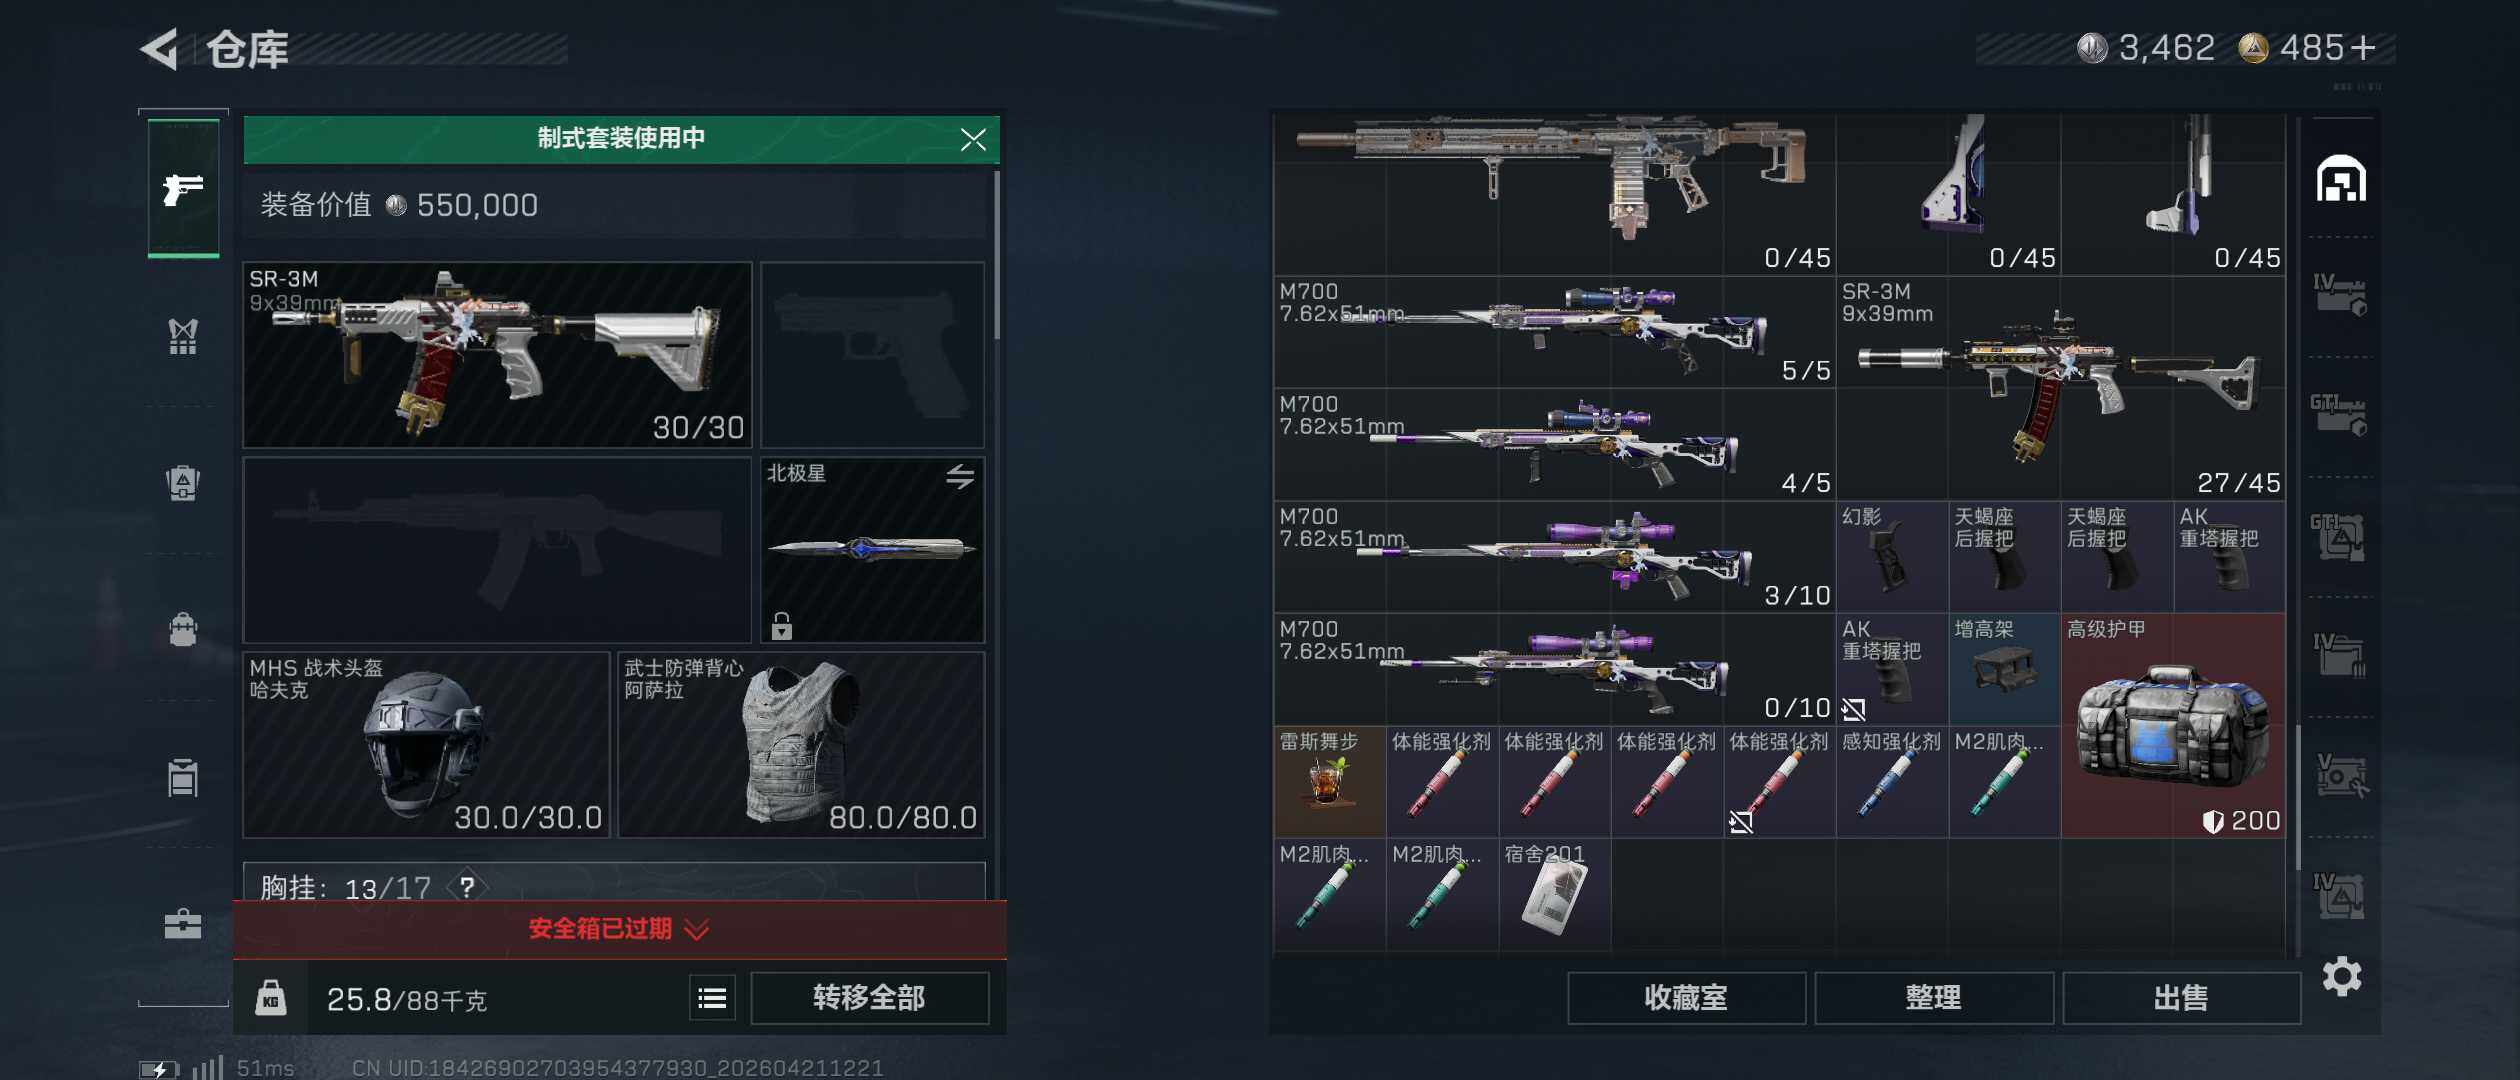Swap the 北极星 knife slot

coord(960,477)
